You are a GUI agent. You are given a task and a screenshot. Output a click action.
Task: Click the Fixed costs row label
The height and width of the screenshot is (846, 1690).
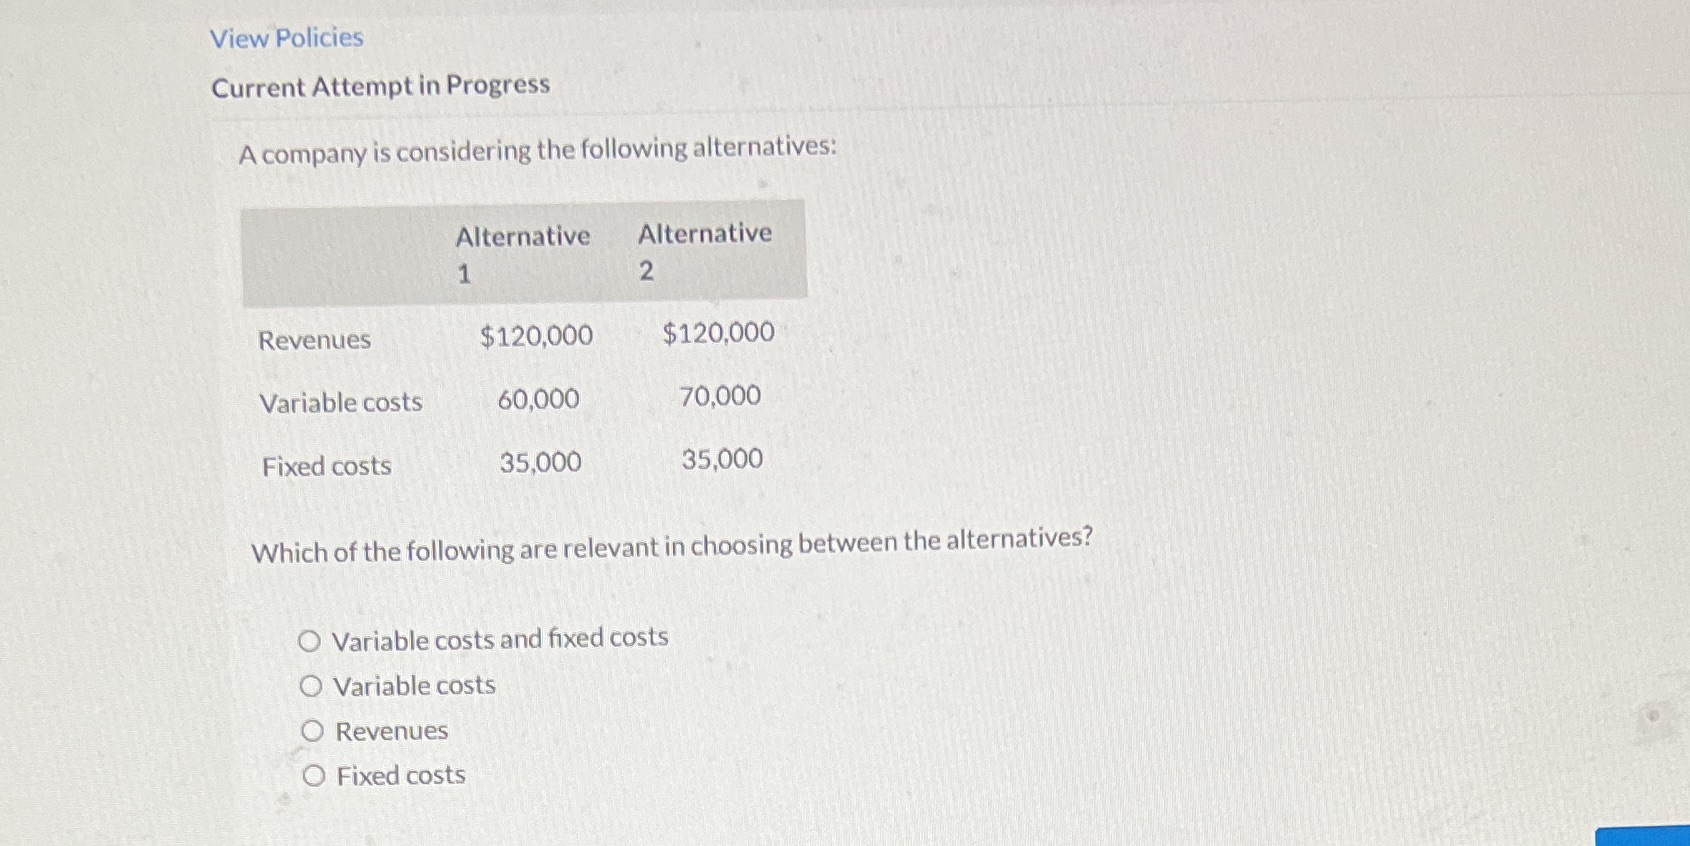[x=325, y=466]
